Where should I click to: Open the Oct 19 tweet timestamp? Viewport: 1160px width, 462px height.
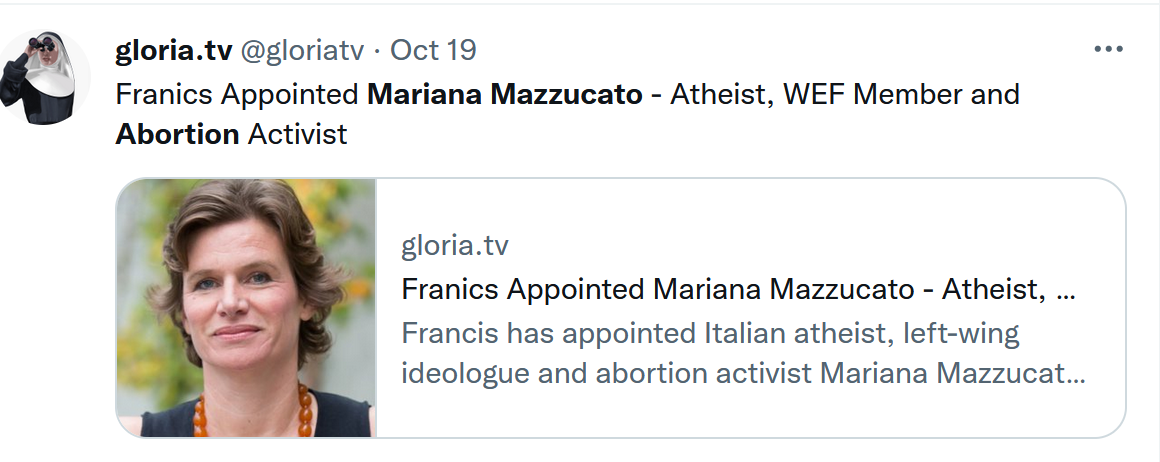tap(433, 49)
